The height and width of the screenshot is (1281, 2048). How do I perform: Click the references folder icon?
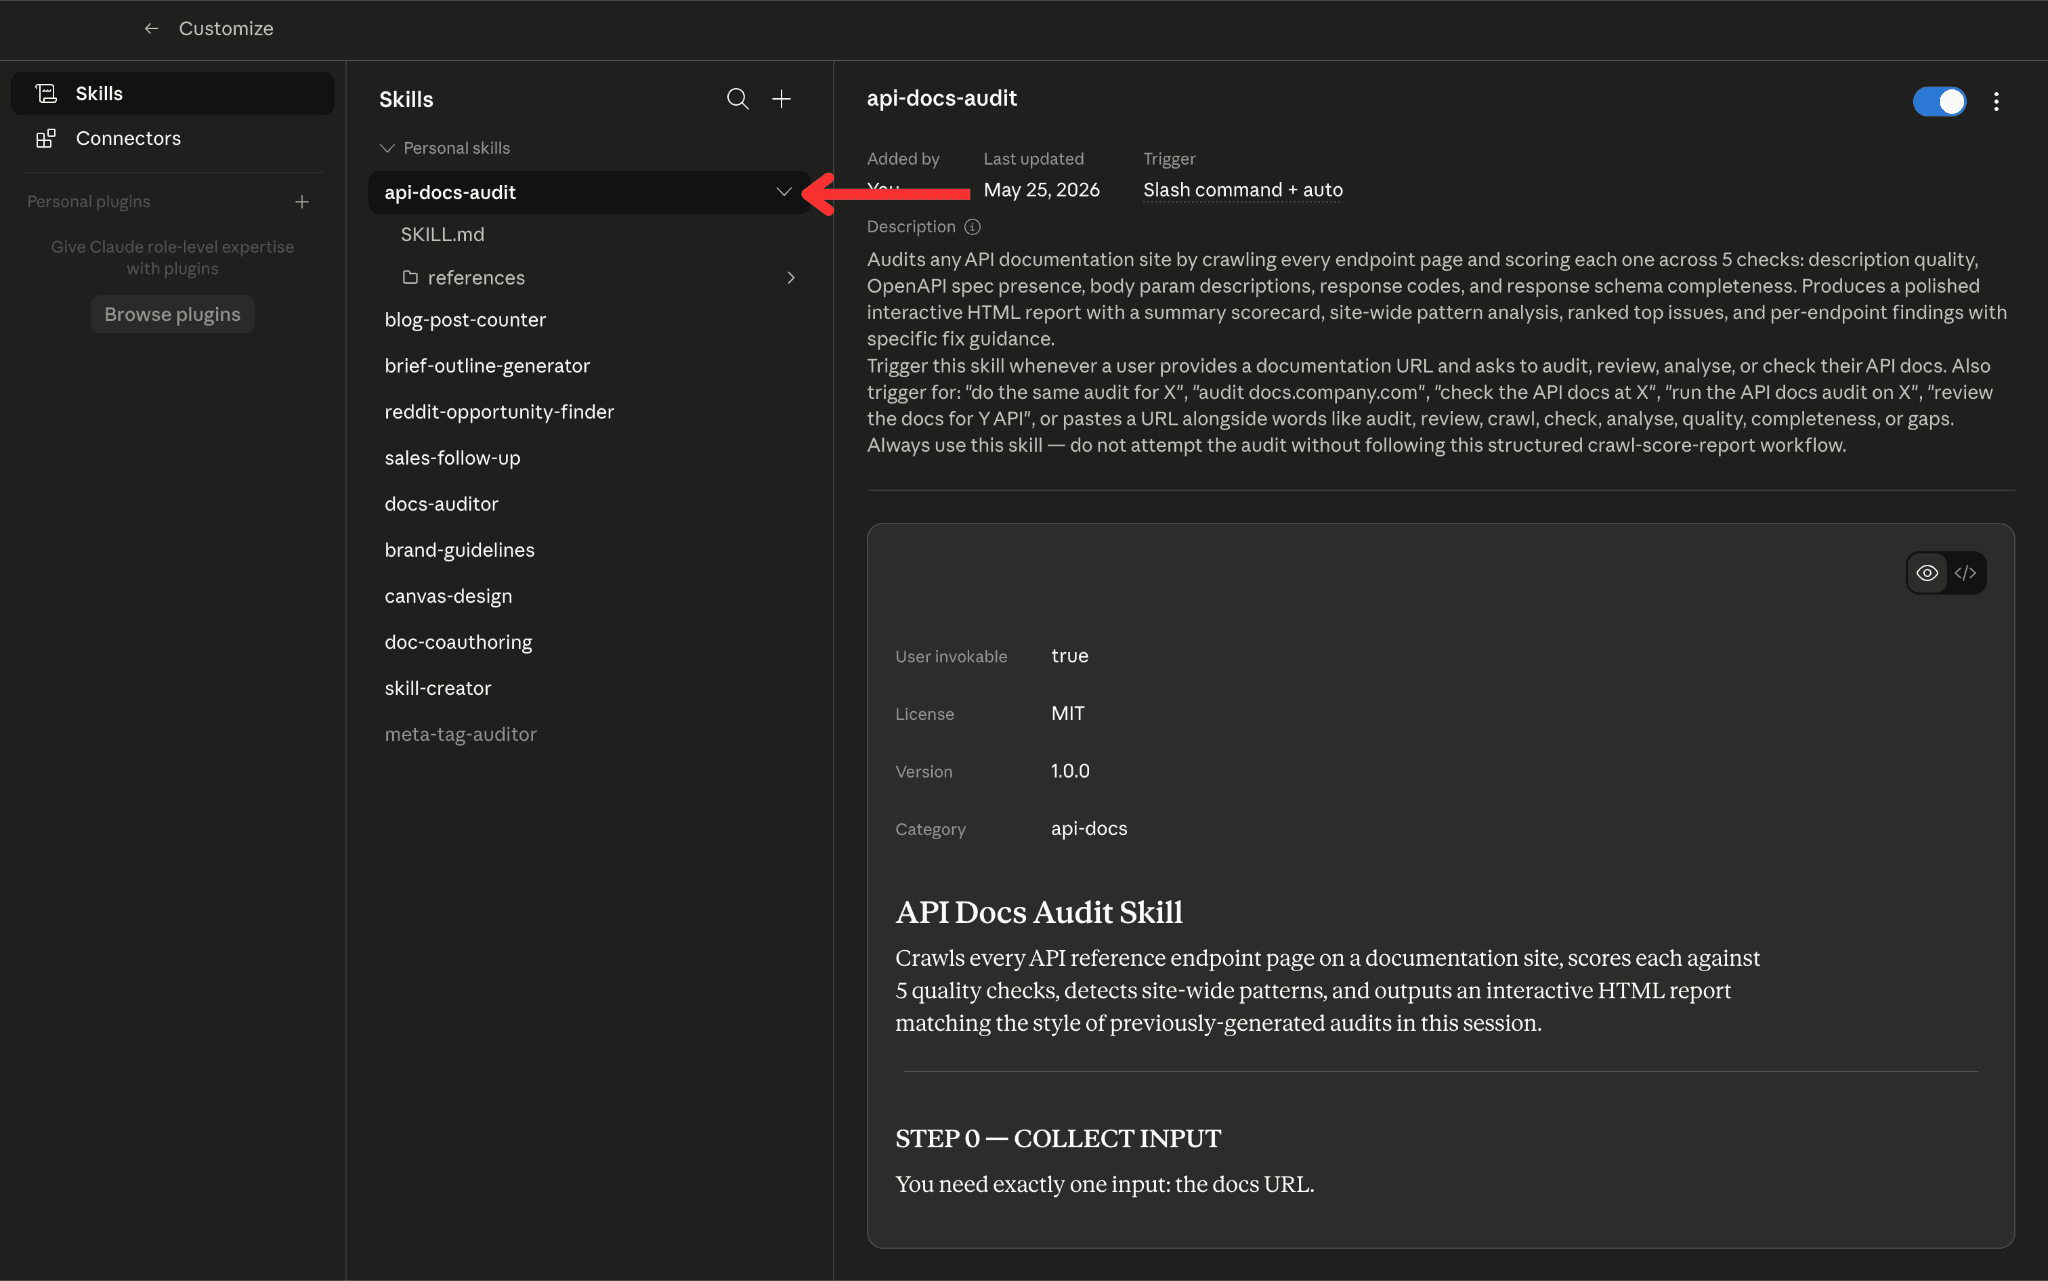click(x=410, y=277)
